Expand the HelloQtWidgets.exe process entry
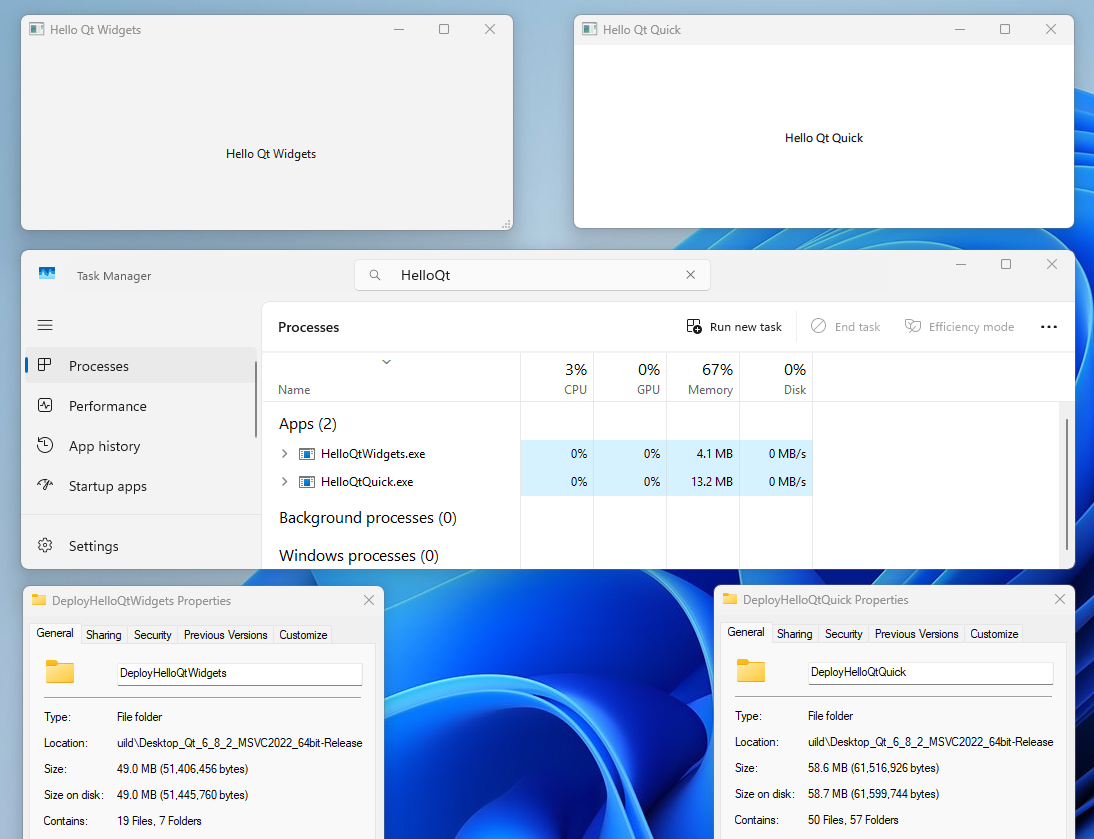Image resolution: width=1094 pixels, height=839 pixels. [284, 453]
